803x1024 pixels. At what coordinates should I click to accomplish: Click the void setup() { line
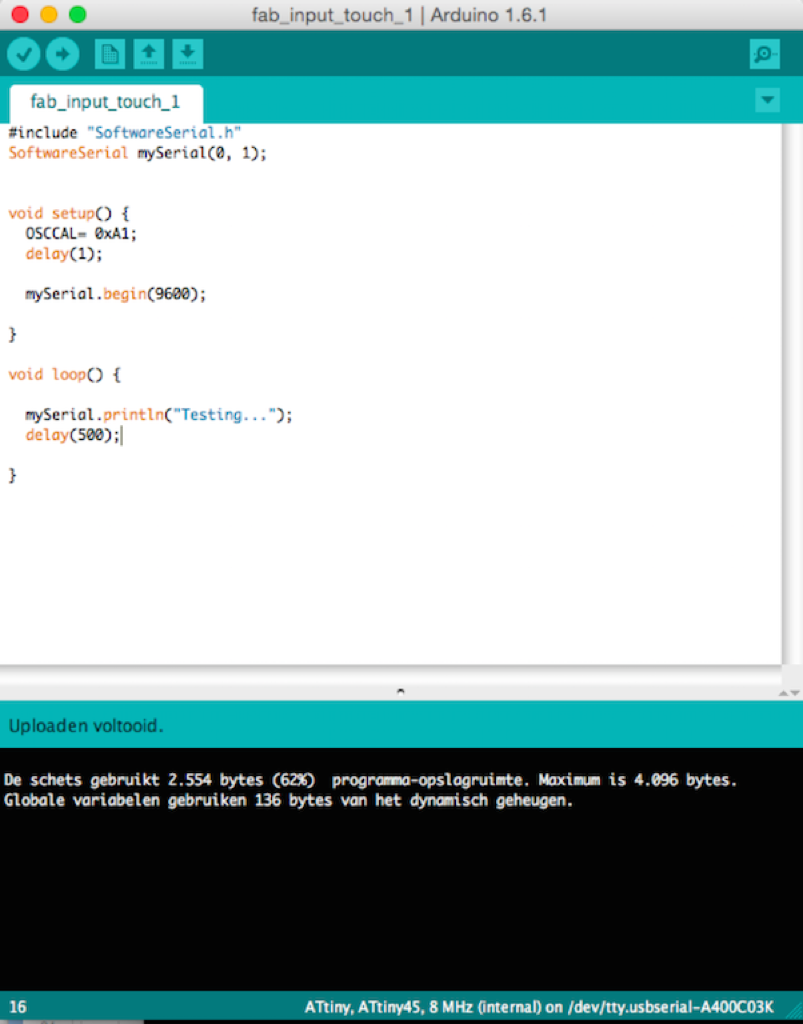point(69,214)
